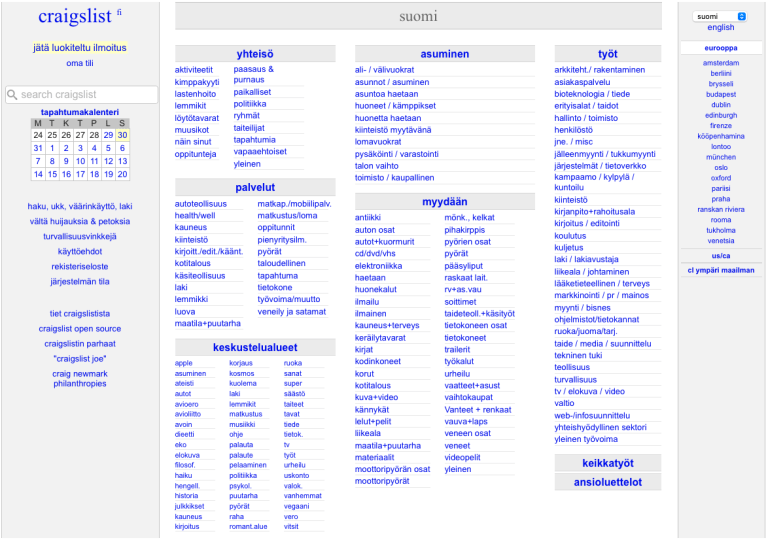This screenshot has height=540, width=768.
Task: Open romant.alue discussion forum link
Action: point(248,527)
